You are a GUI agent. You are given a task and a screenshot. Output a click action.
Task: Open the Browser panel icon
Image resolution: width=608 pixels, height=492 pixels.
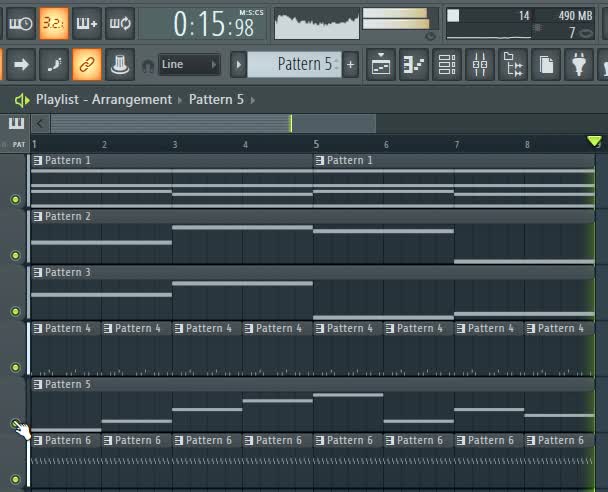[x=513, y=65]
